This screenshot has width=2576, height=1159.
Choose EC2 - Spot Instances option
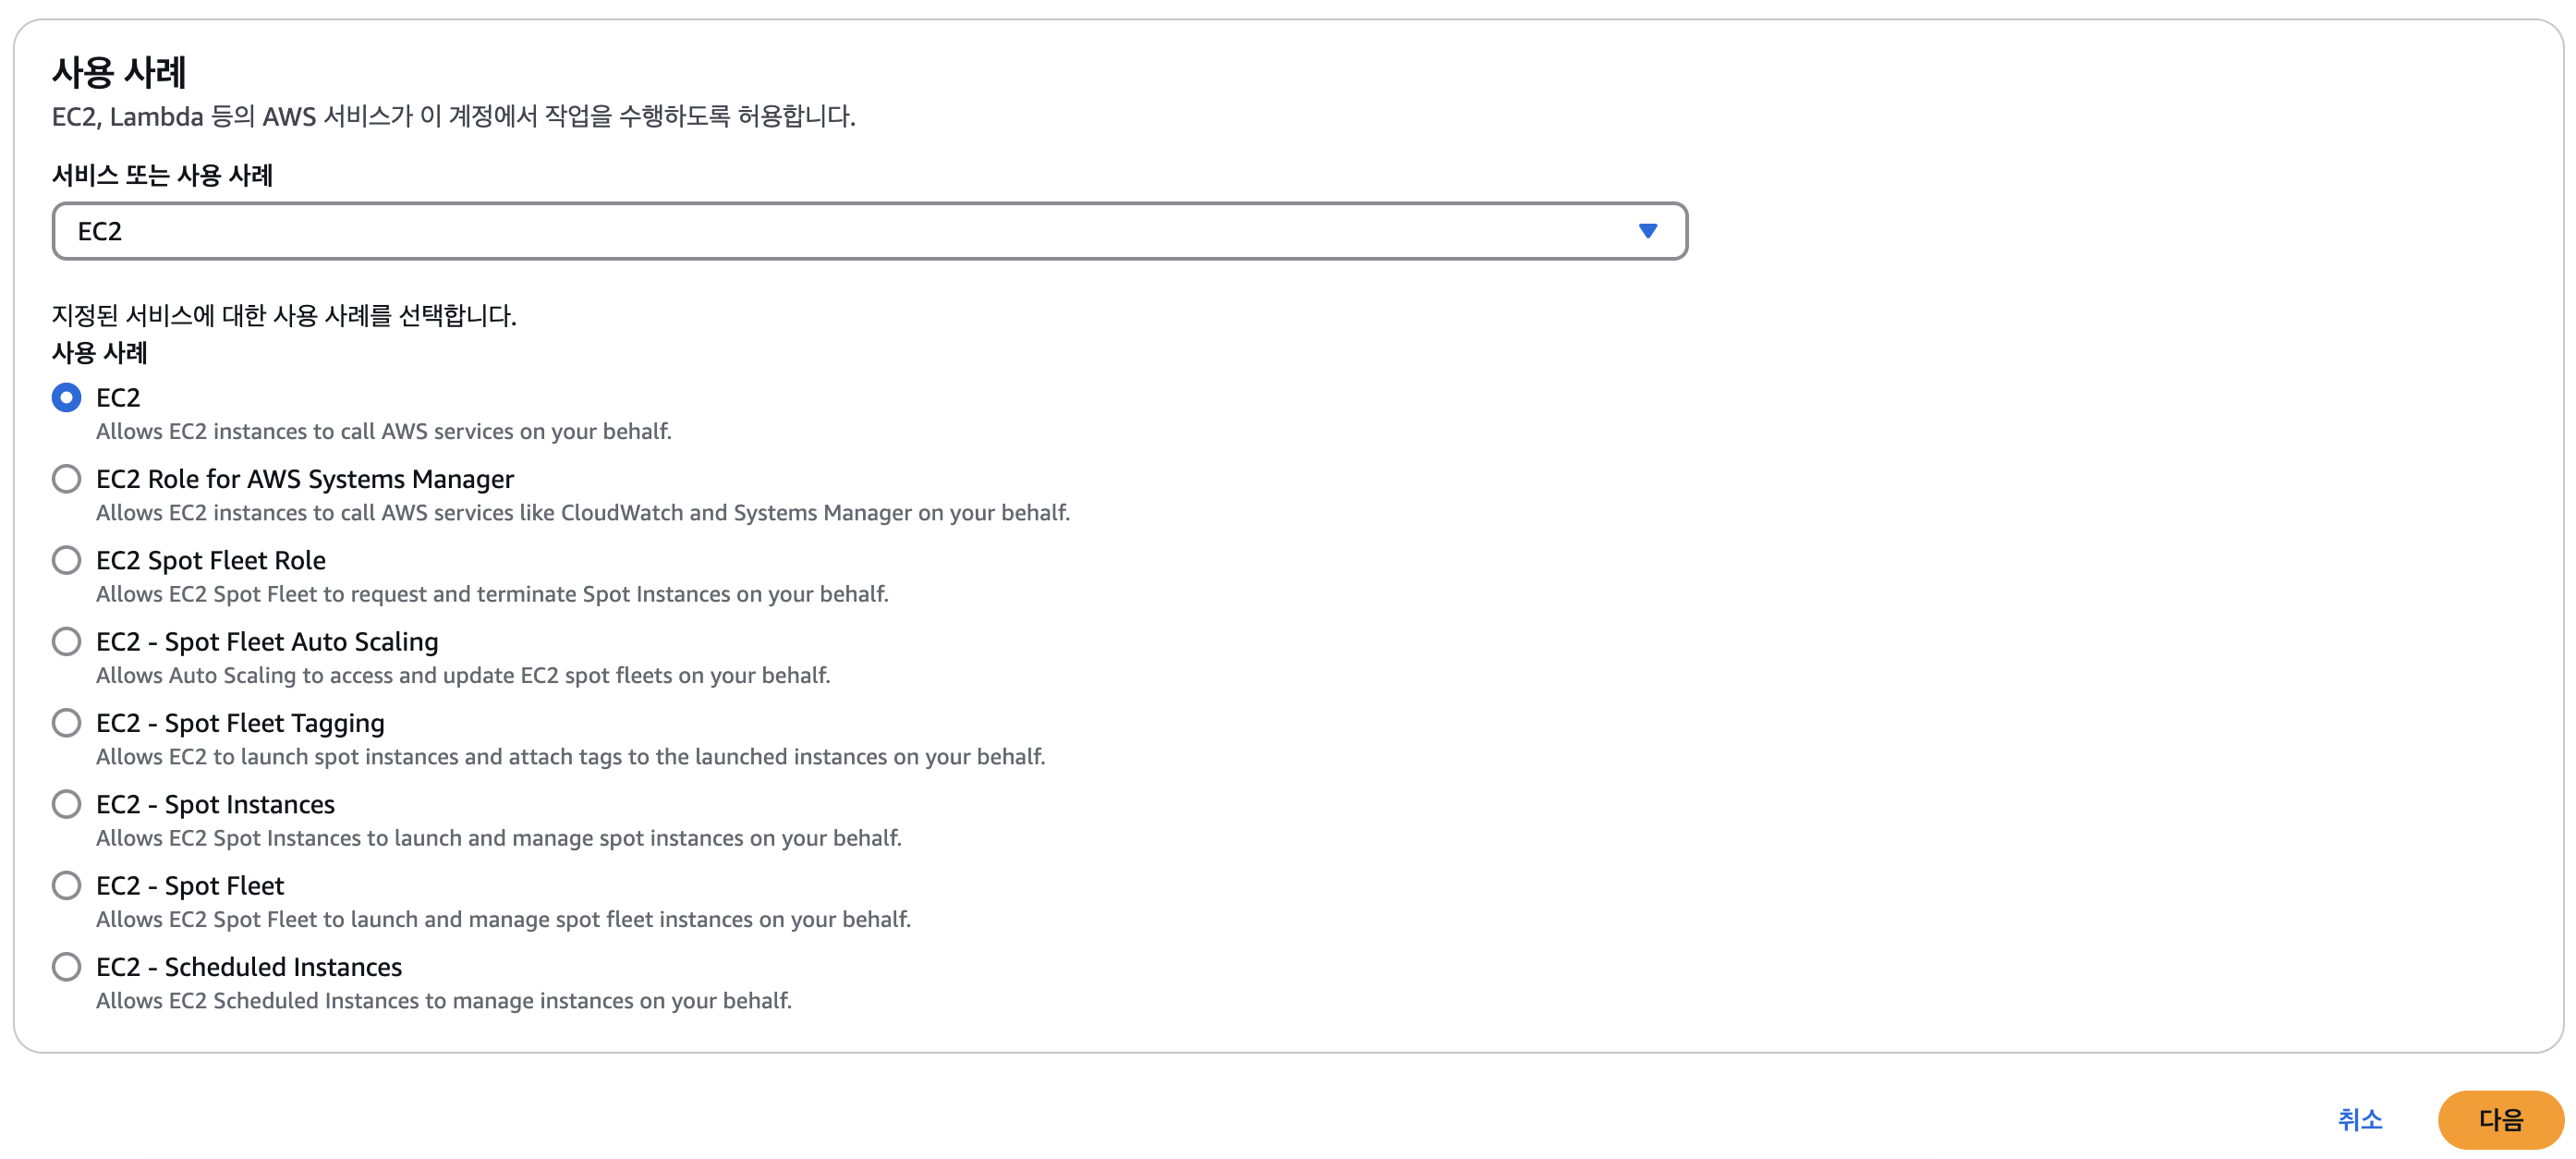pos(66,804)
